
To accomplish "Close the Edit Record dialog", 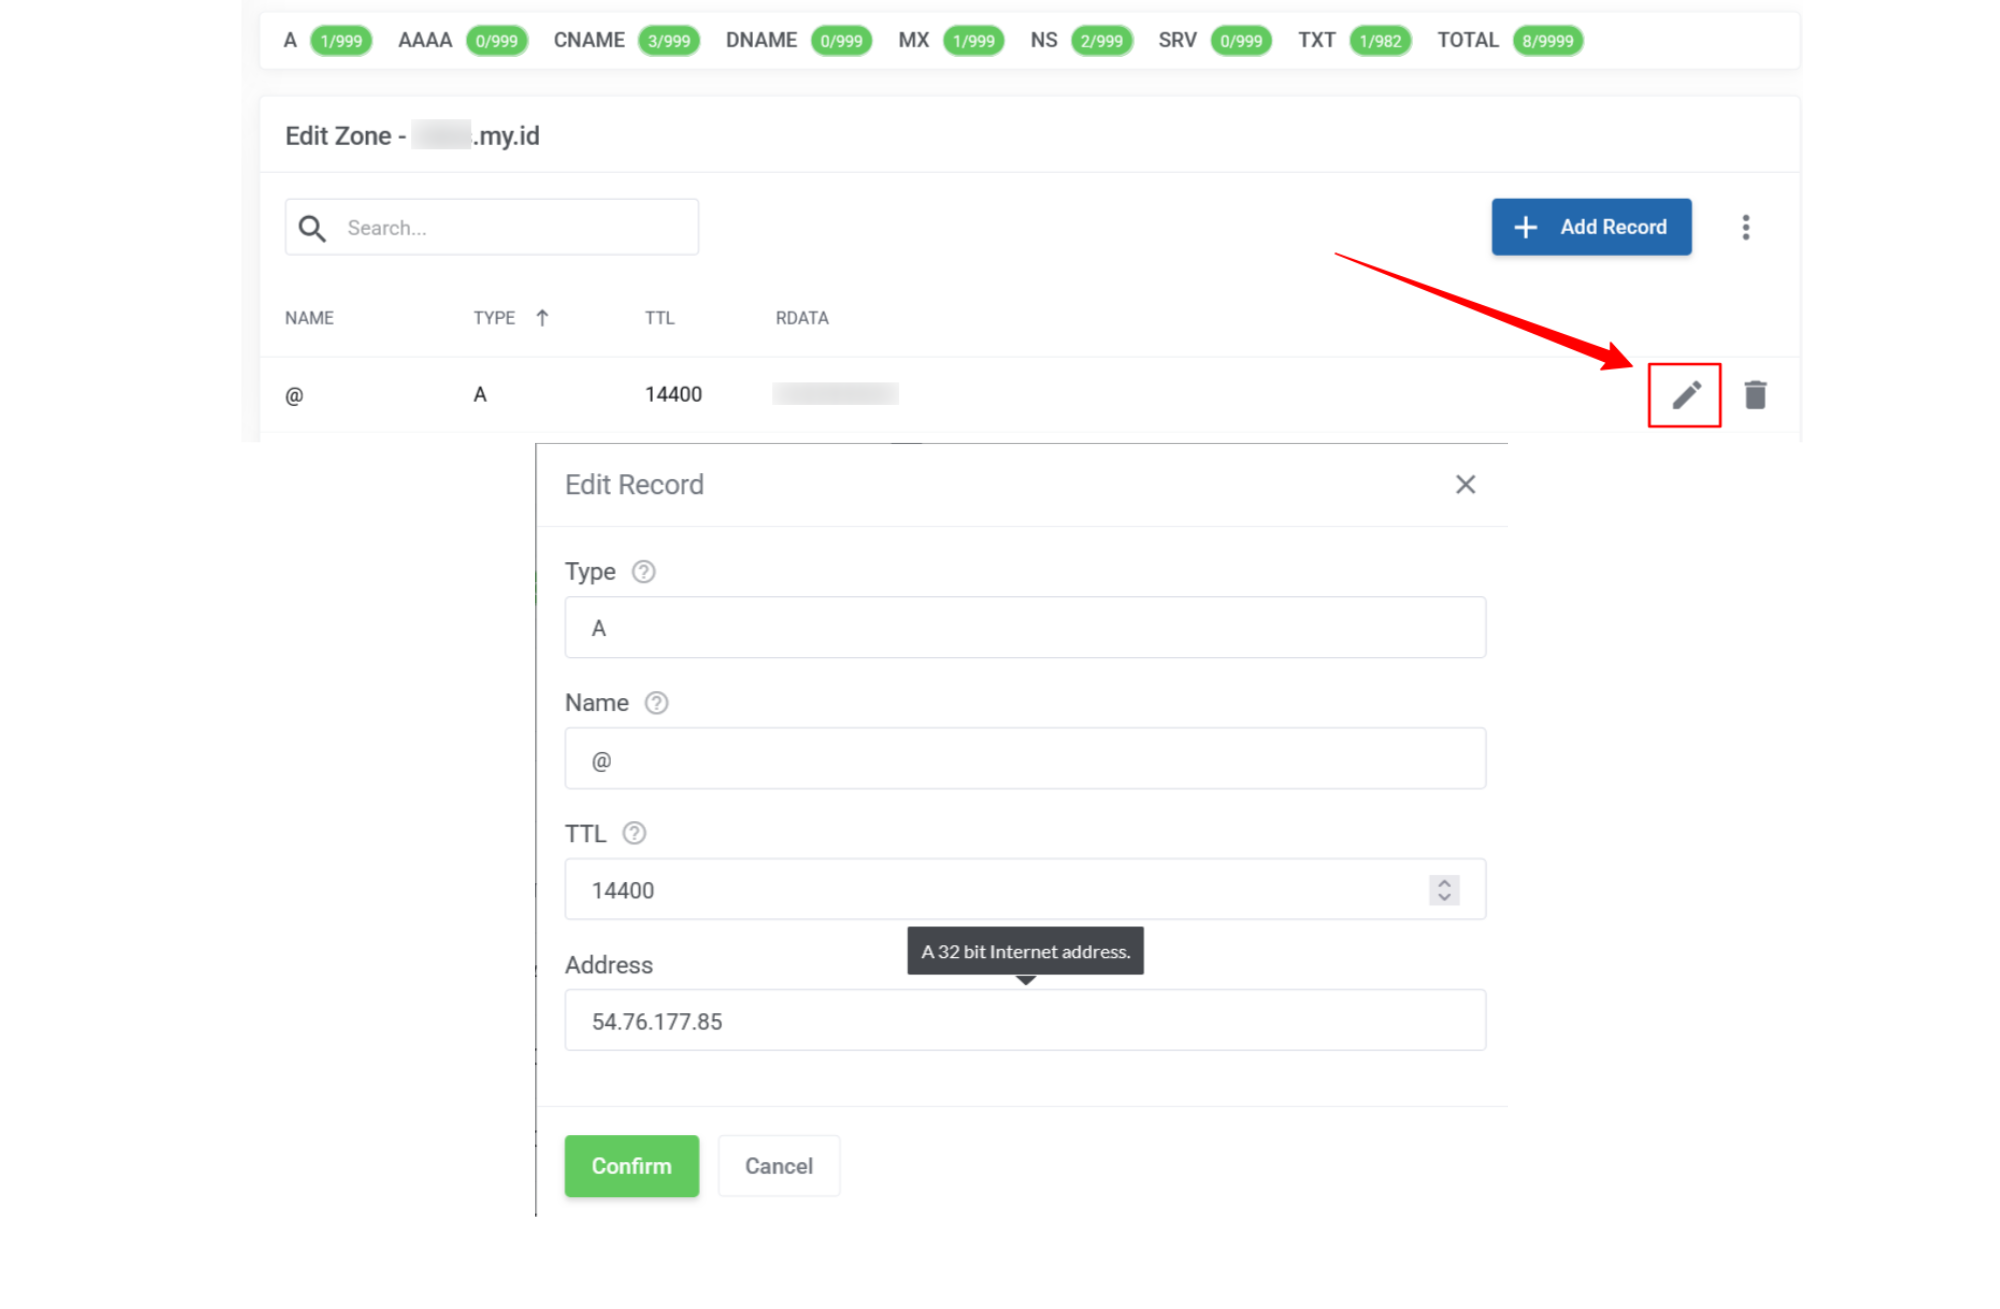I will coord(1465,485).
